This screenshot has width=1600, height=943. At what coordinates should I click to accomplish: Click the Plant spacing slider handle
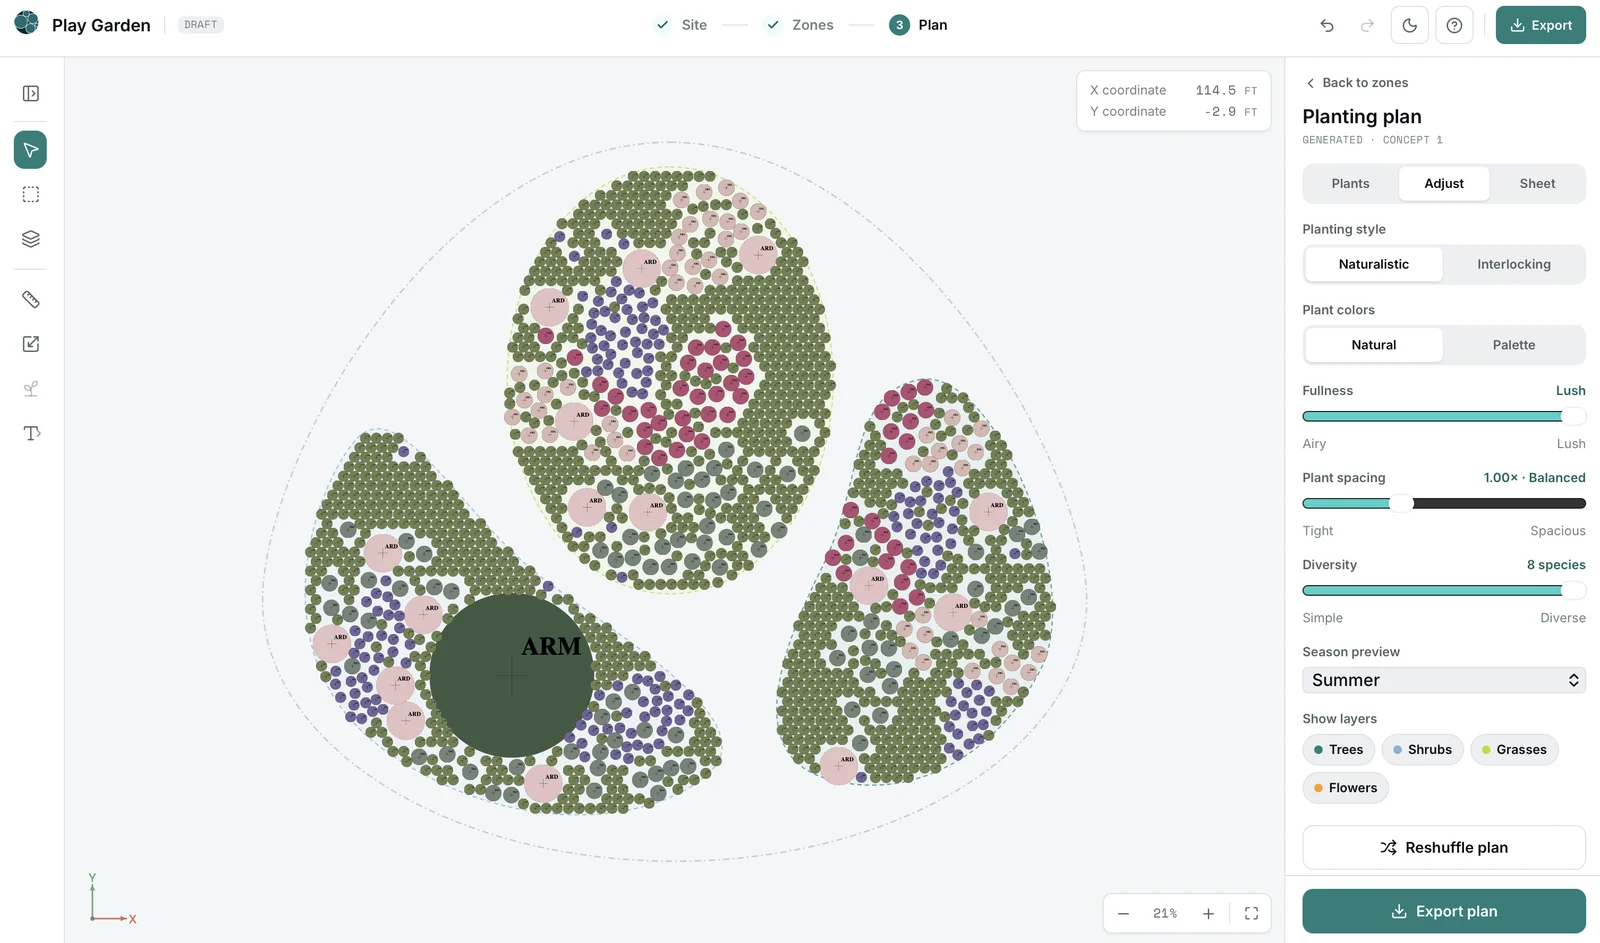(1402, 503)
